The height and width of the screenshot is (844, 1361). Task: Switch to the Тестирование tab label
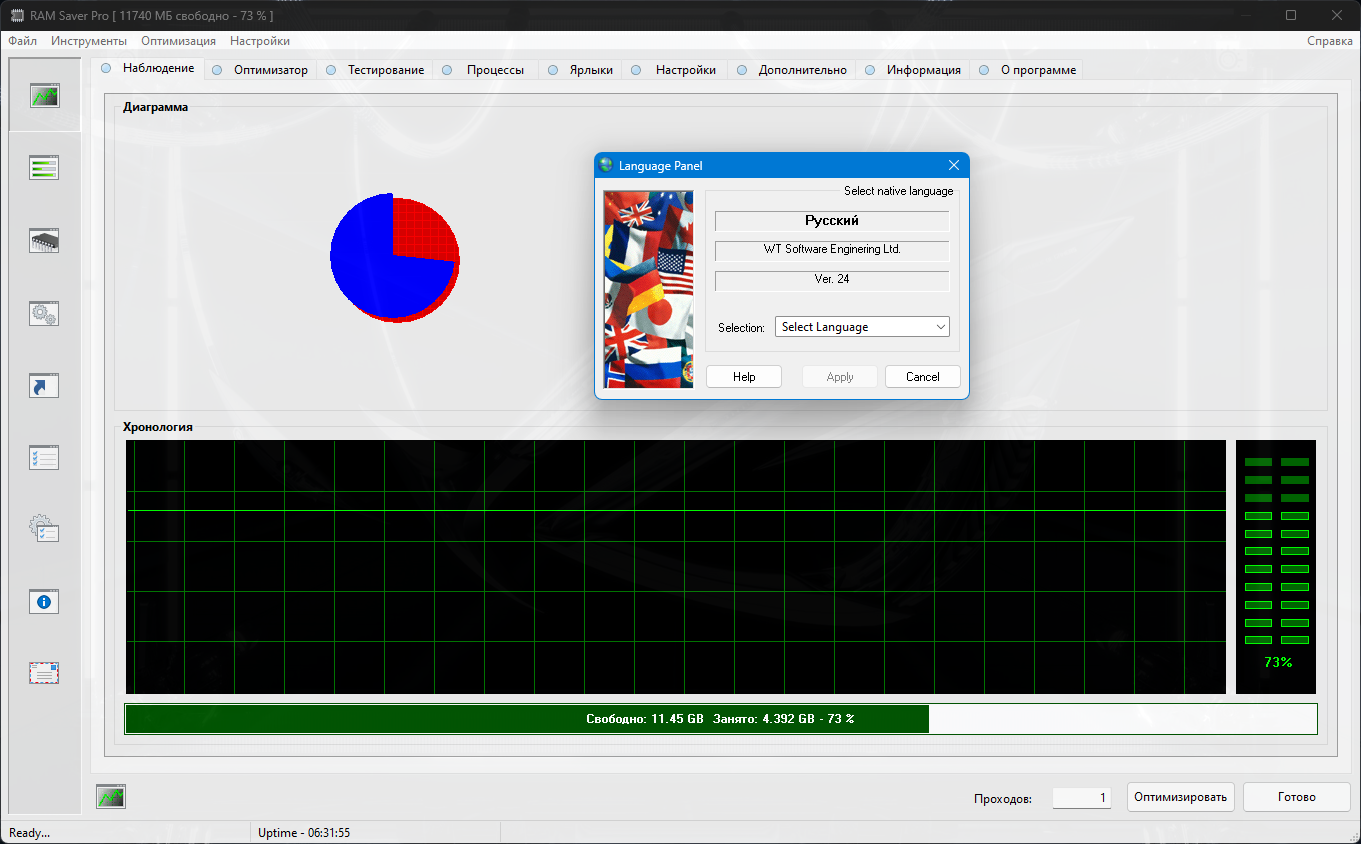coord(386,70)
